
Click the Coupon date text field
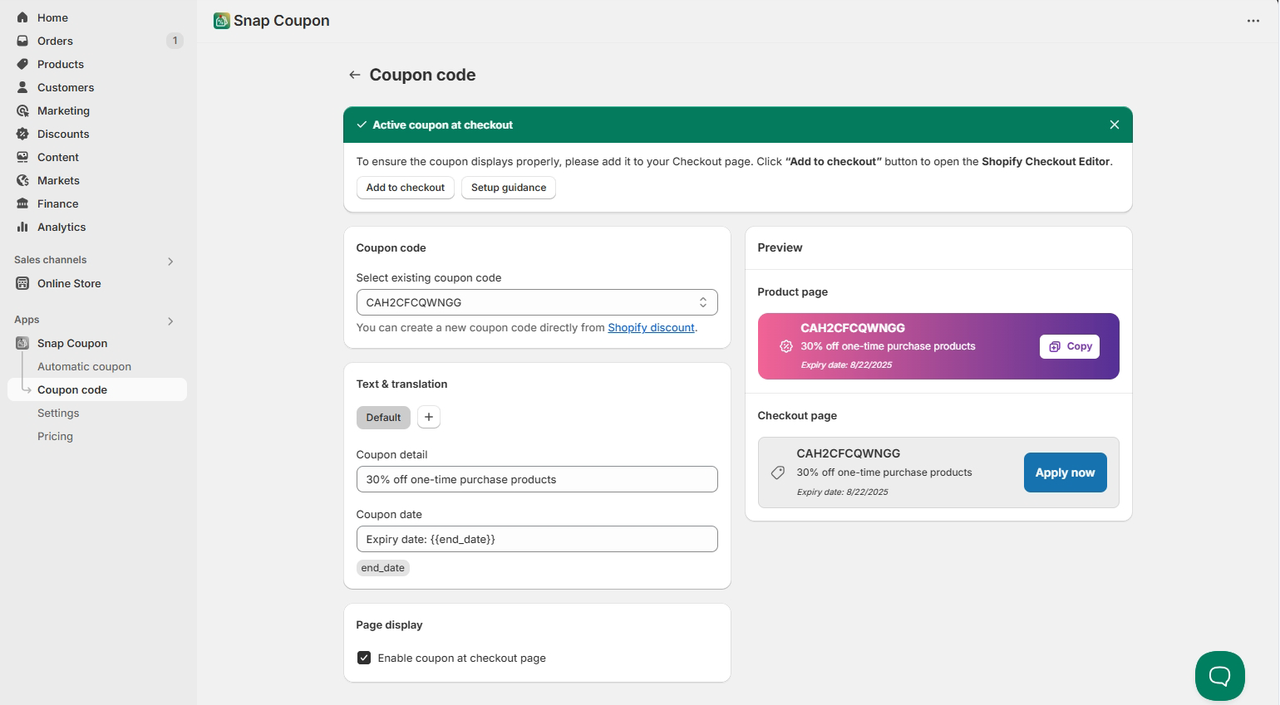coord(537,539)
